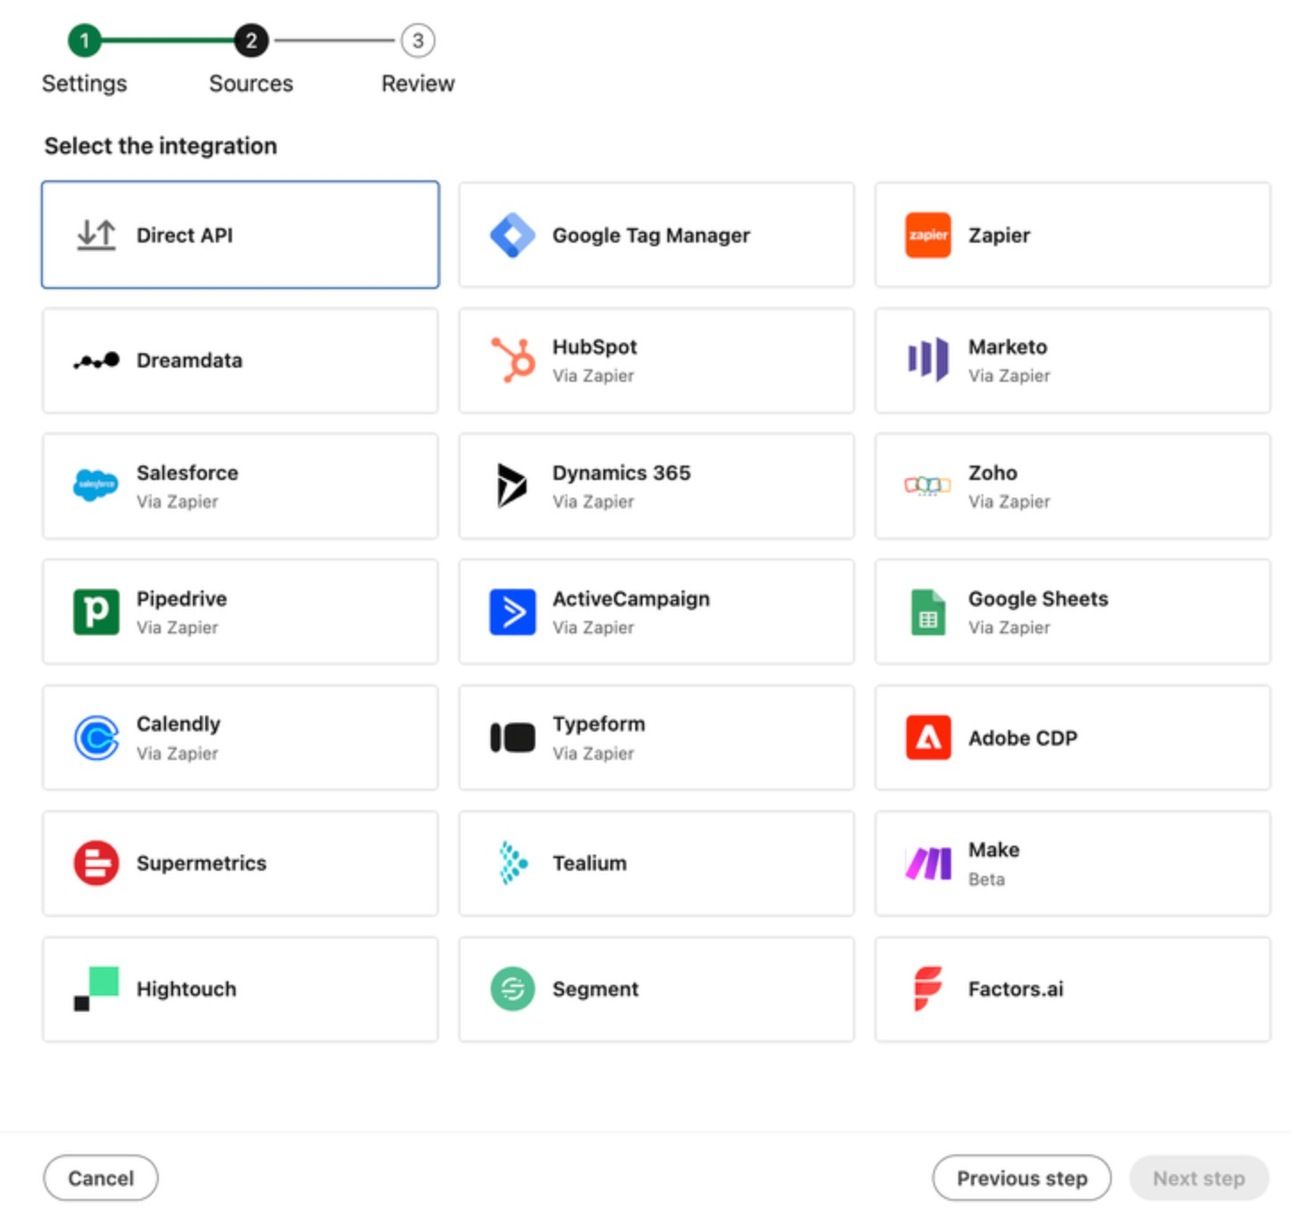Click the "ActiveCampaign" name text

[631, 599]
